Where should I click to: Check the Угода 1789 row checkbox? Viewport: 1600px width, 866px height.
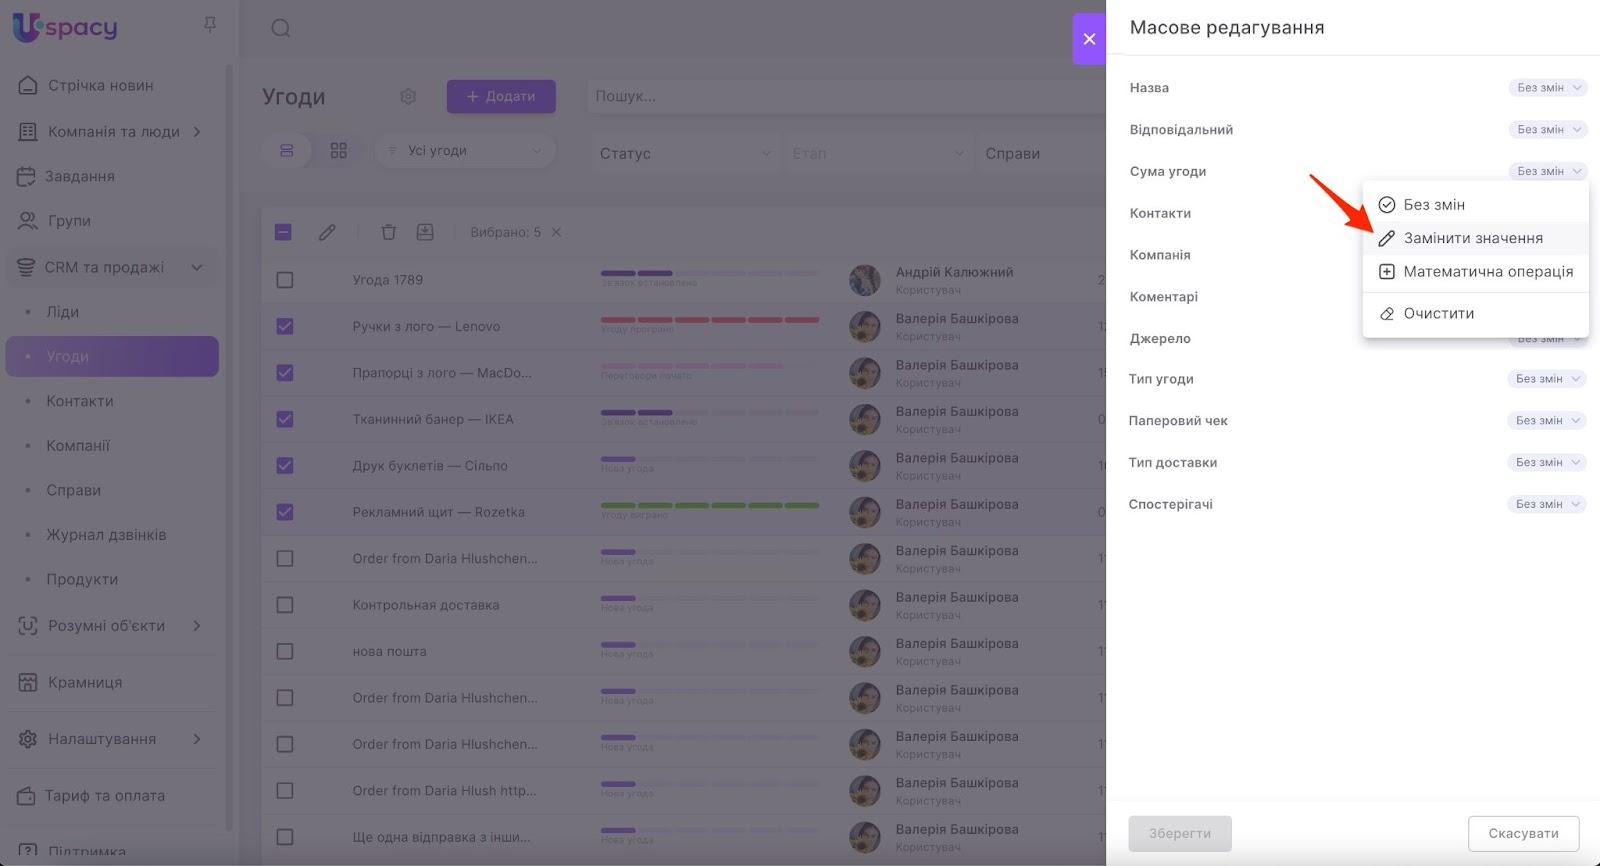[285, 280]
